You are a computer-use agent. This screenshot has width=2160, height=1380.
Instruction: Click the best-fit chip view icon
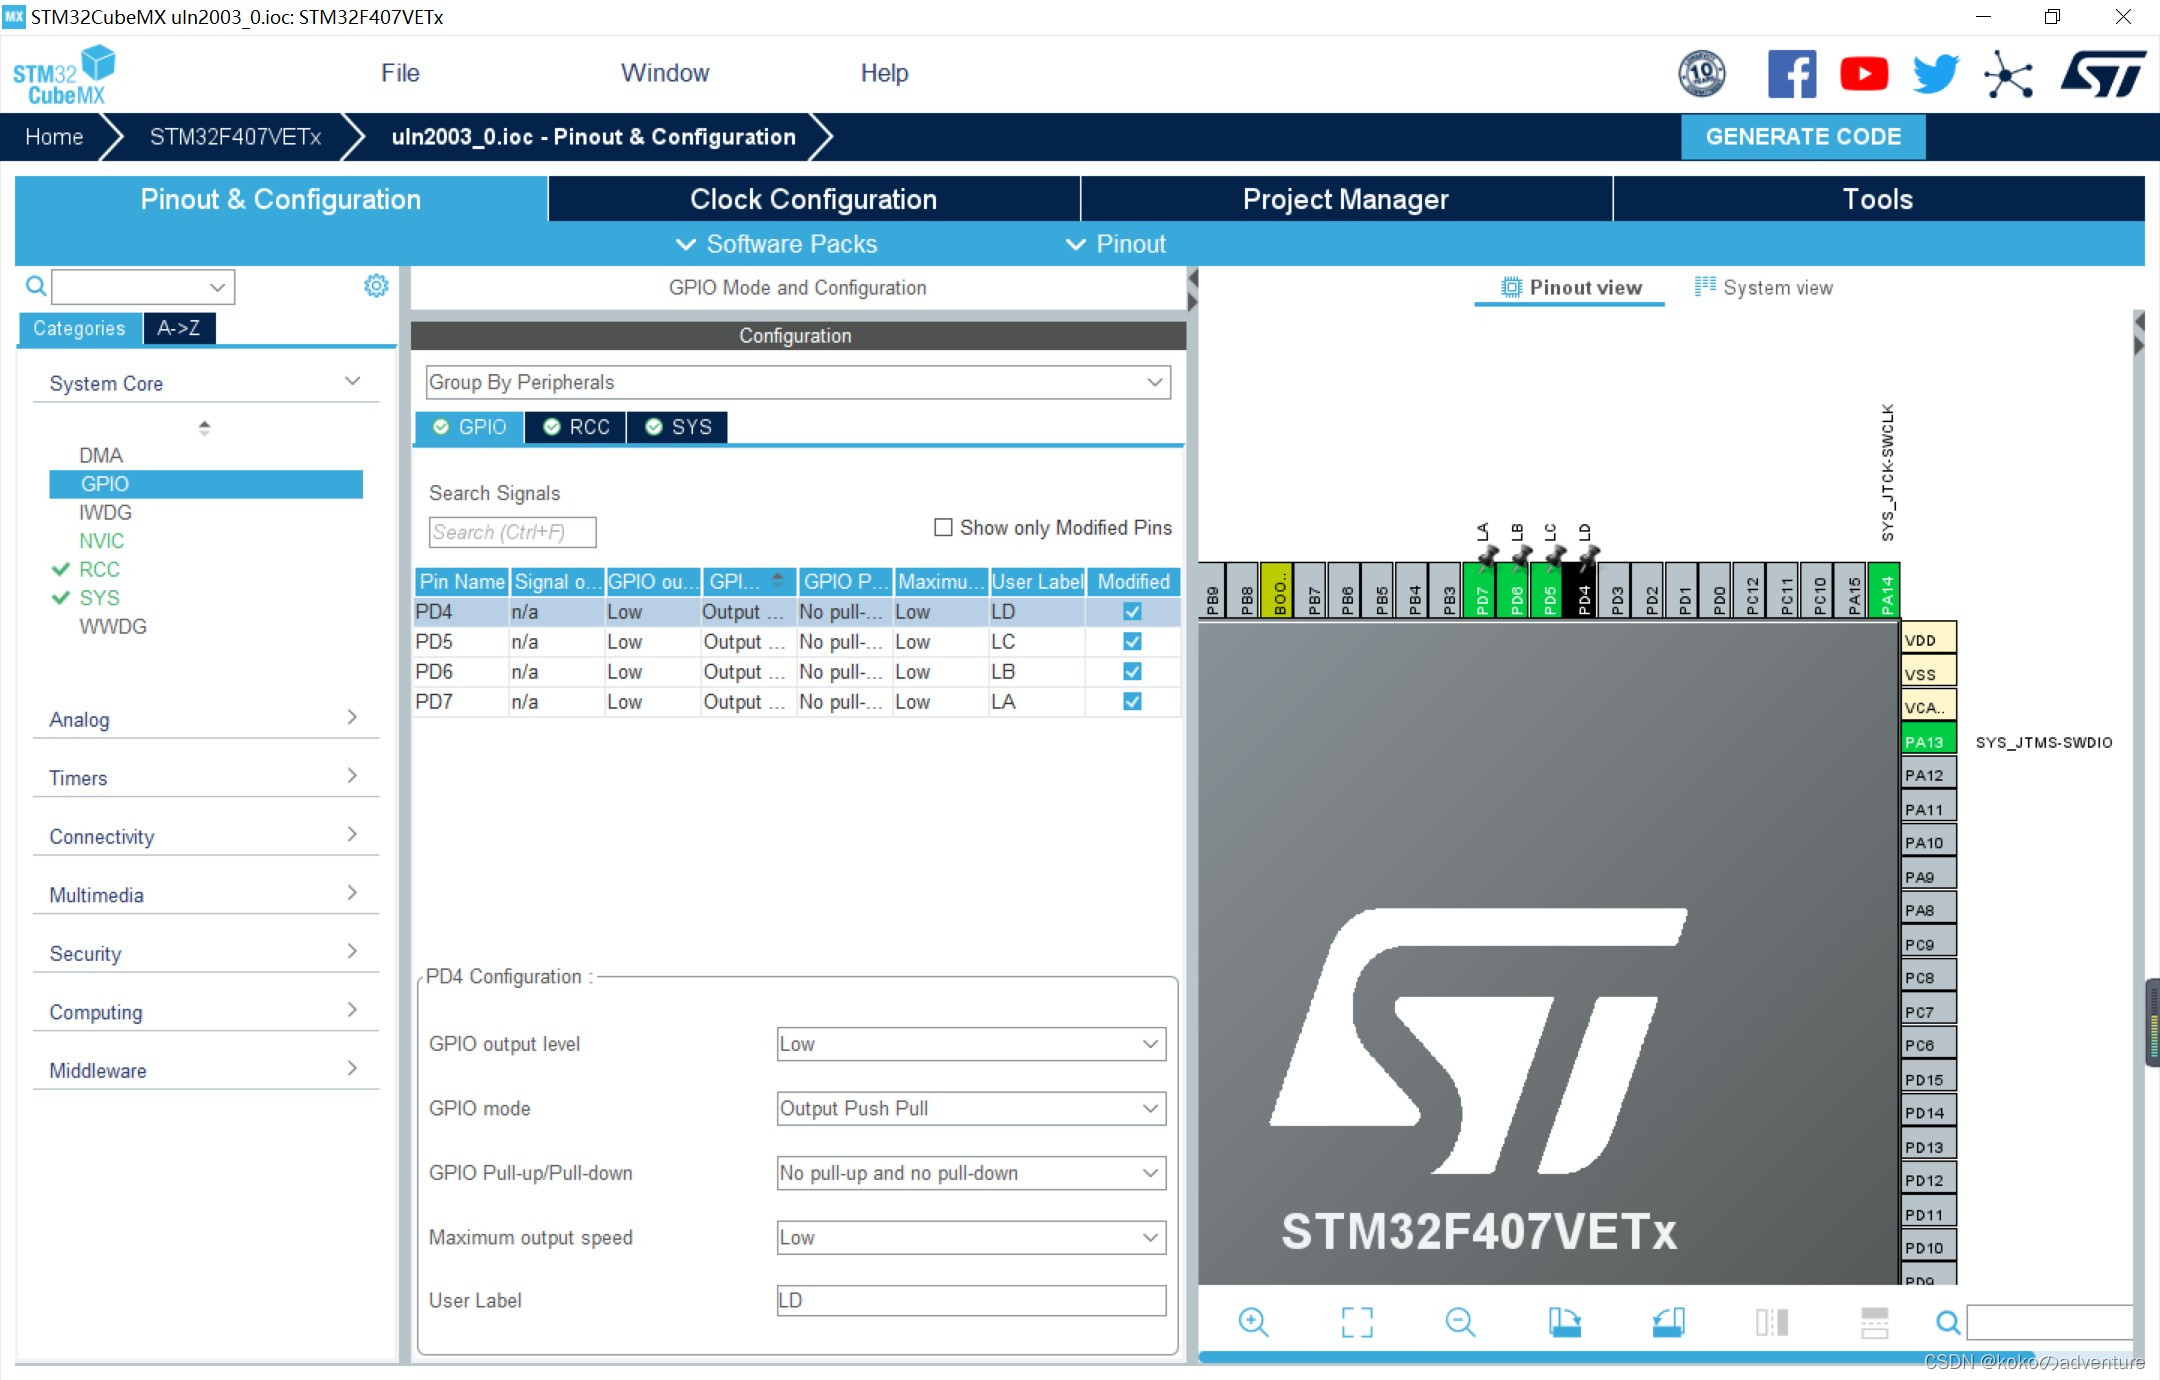point(1357,1322)
